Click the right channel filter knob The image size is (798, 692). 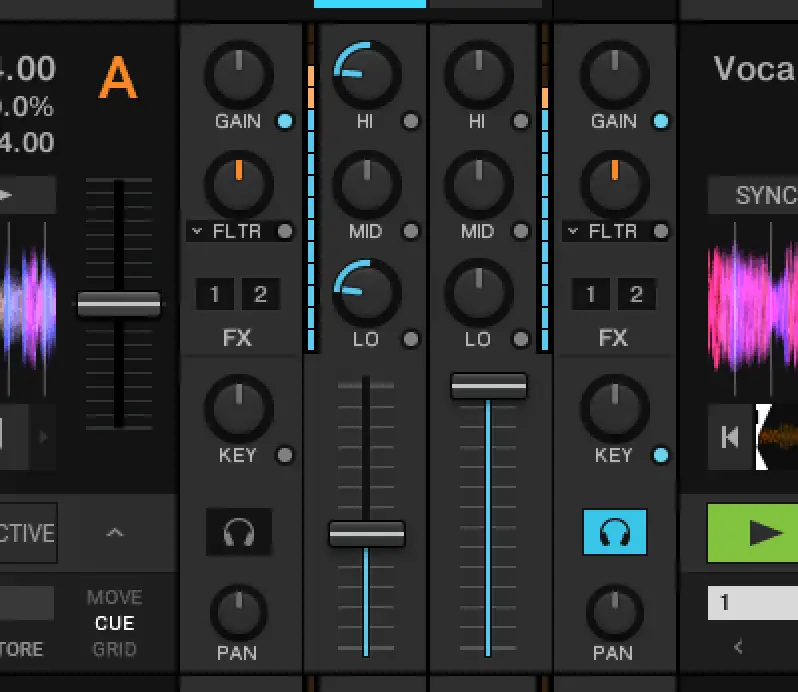point(615,185)
